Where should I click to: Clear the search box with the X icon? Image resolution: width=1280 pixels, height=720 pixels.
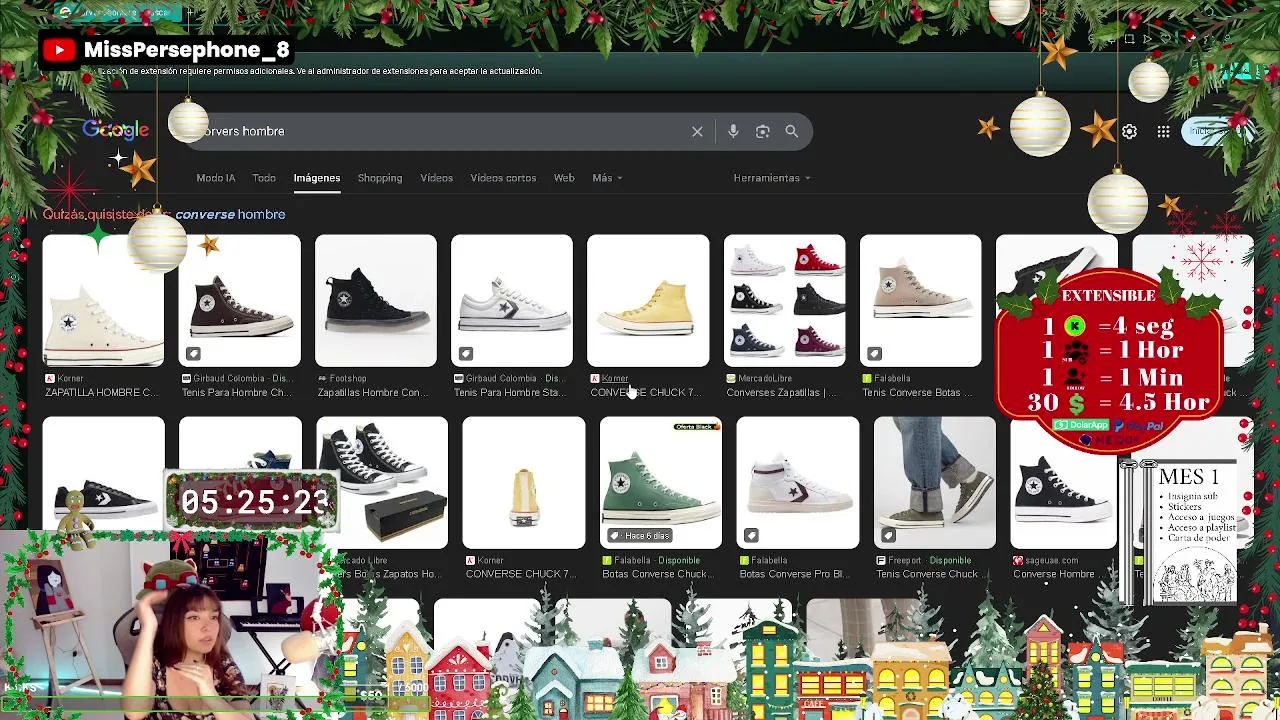[697, 131]
